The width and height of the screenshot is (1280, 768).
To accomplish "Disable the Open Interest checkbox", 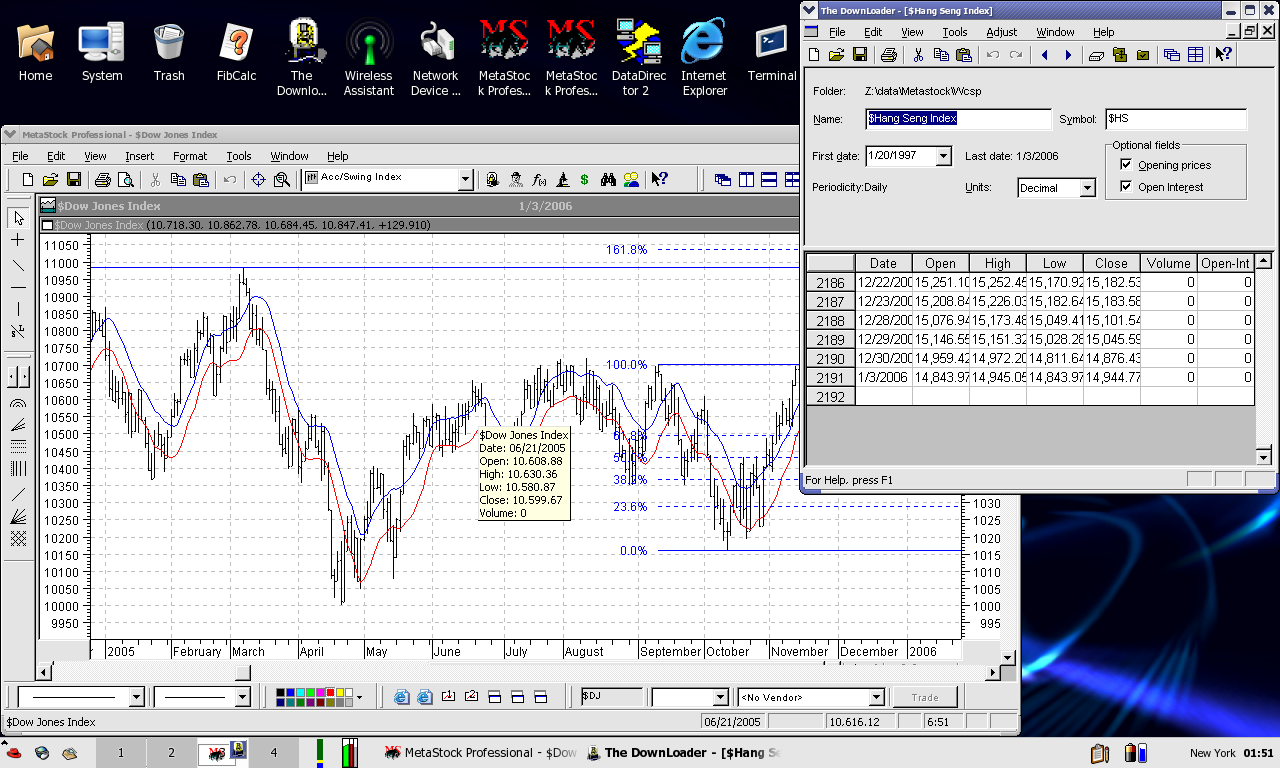I will (x=1125, y=187).
